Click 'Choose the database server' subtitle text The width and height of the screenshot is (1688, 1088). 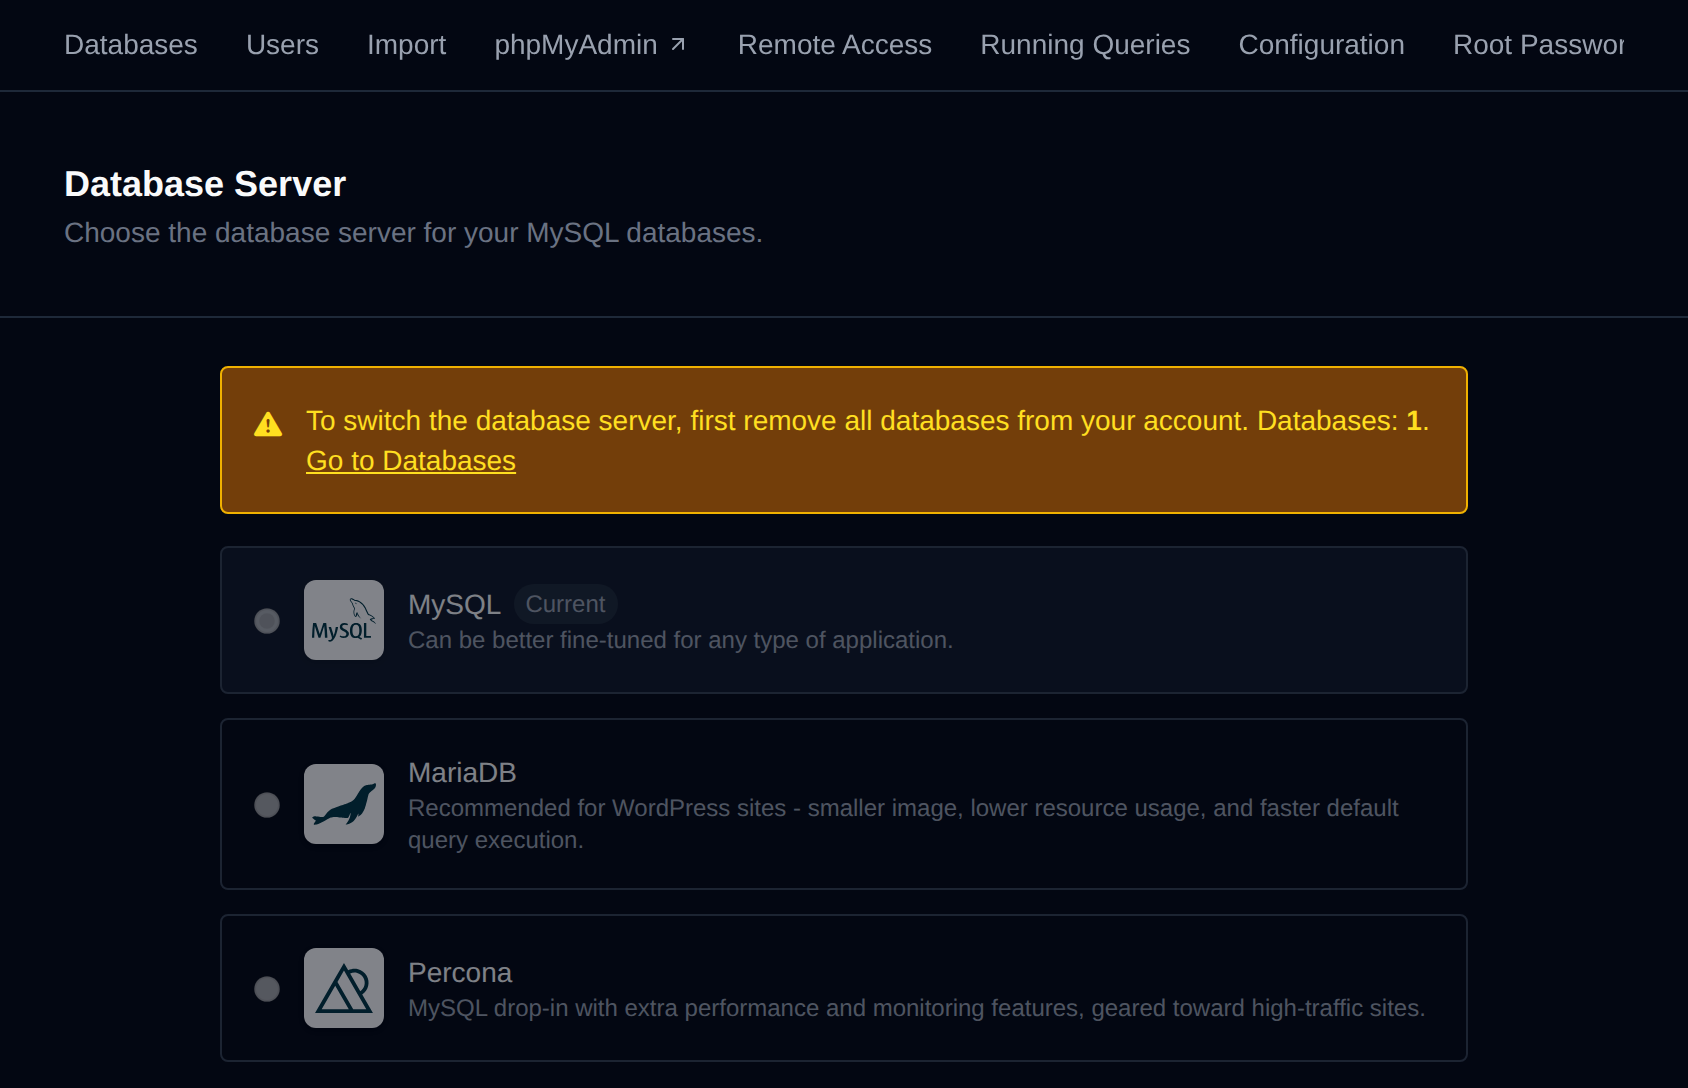pos(413,233)
